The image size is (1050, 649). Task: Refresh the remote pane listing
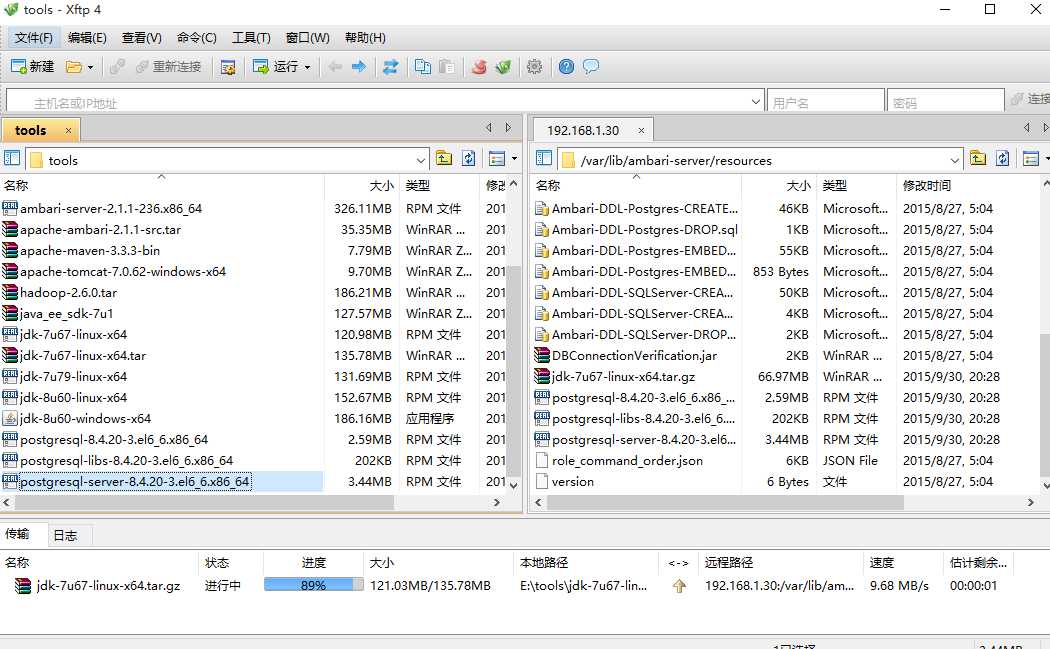(1002, 159)
